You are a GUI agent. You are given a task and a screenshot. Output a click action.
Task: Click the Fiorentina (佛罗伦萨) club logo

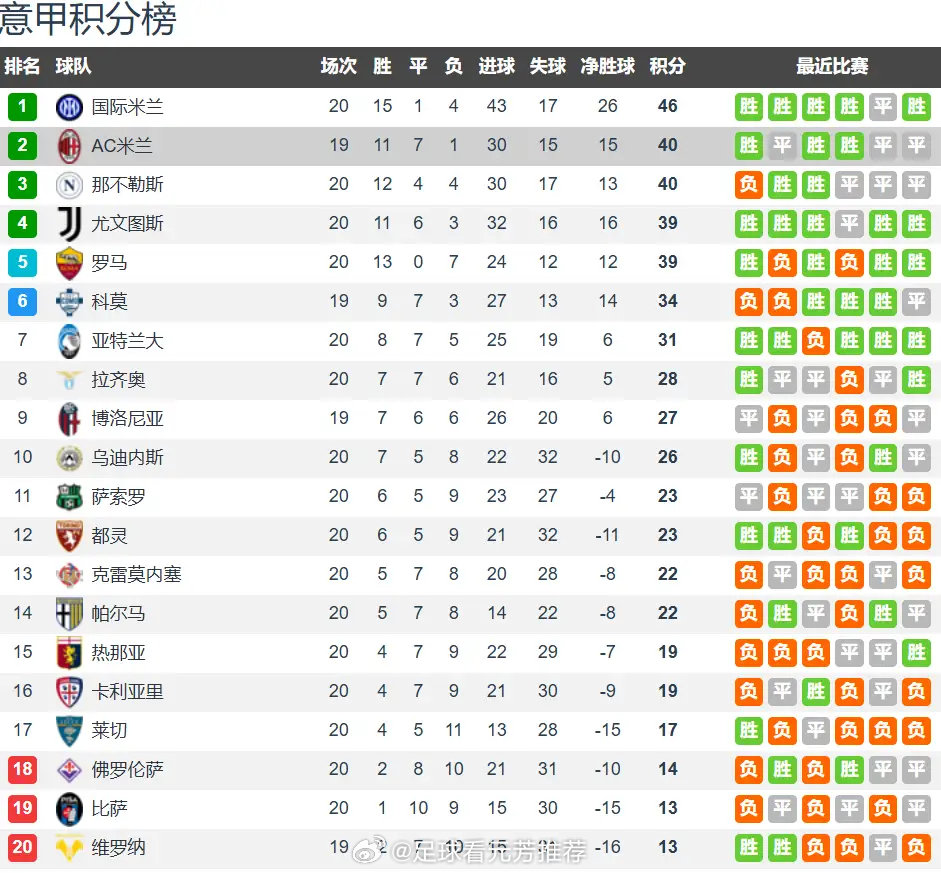69,770
